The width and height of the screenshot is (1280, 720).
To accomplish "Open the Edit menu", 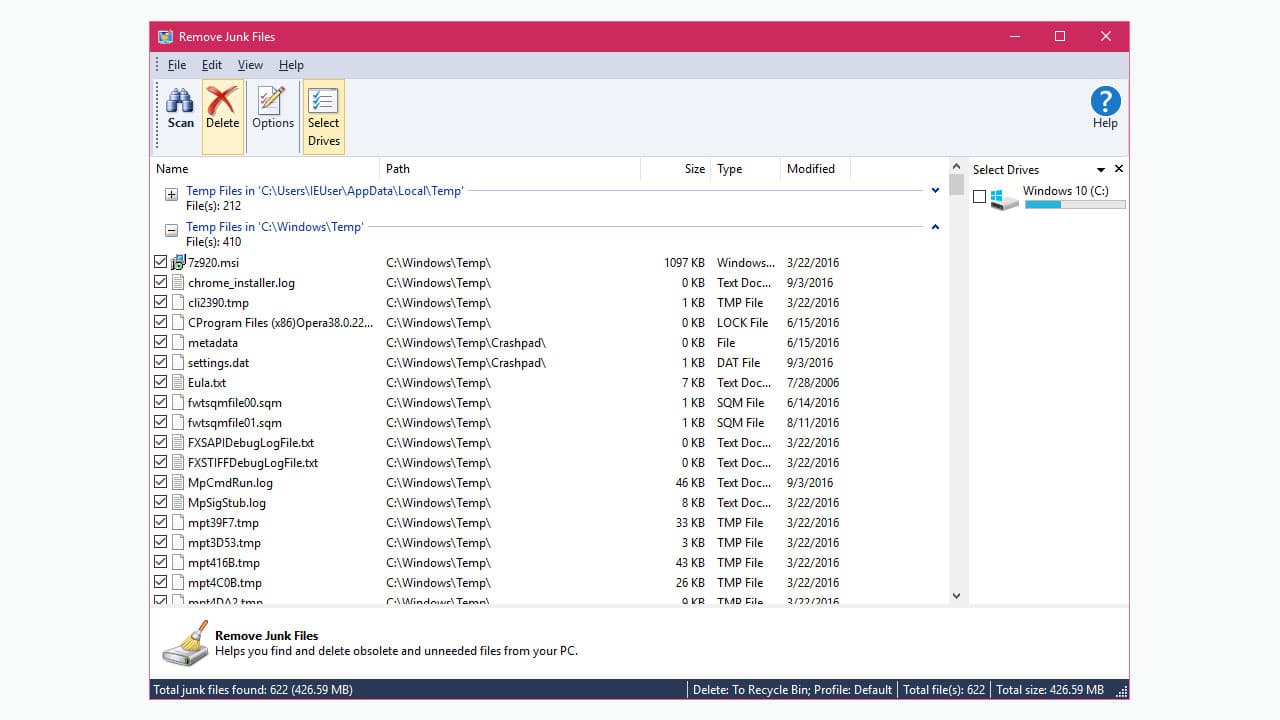I will 211,64.
